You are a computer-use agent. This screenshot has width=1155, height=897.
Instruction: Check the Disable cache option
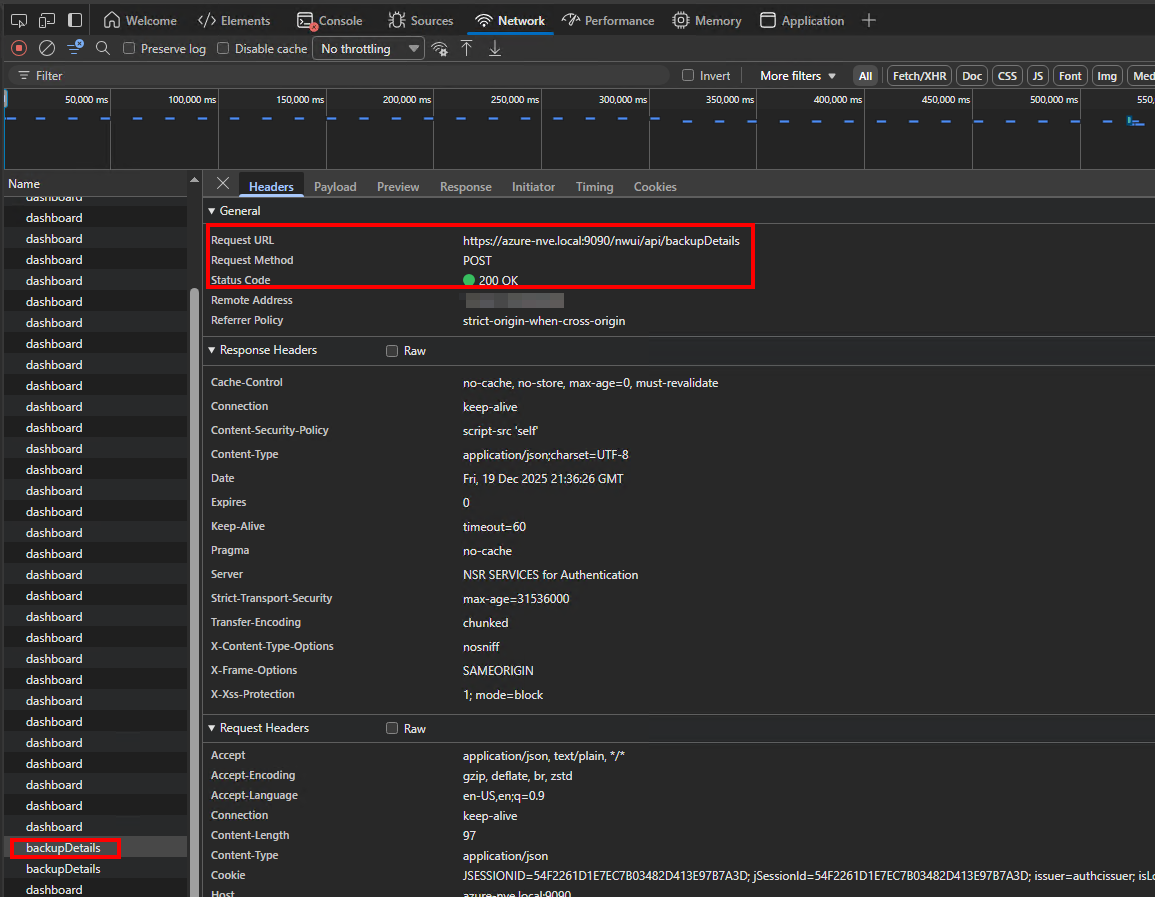[x=223, y=48]
